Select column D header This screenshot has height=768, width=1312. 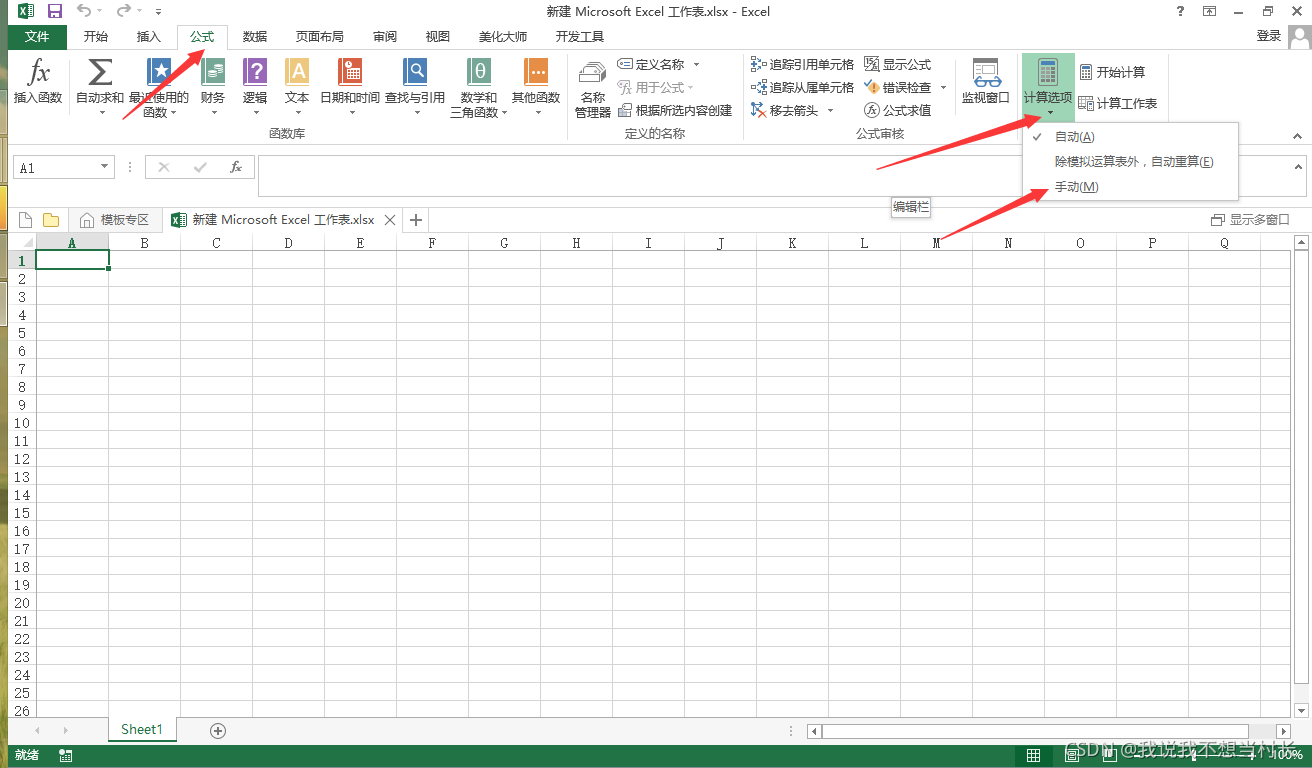(288, 242)
